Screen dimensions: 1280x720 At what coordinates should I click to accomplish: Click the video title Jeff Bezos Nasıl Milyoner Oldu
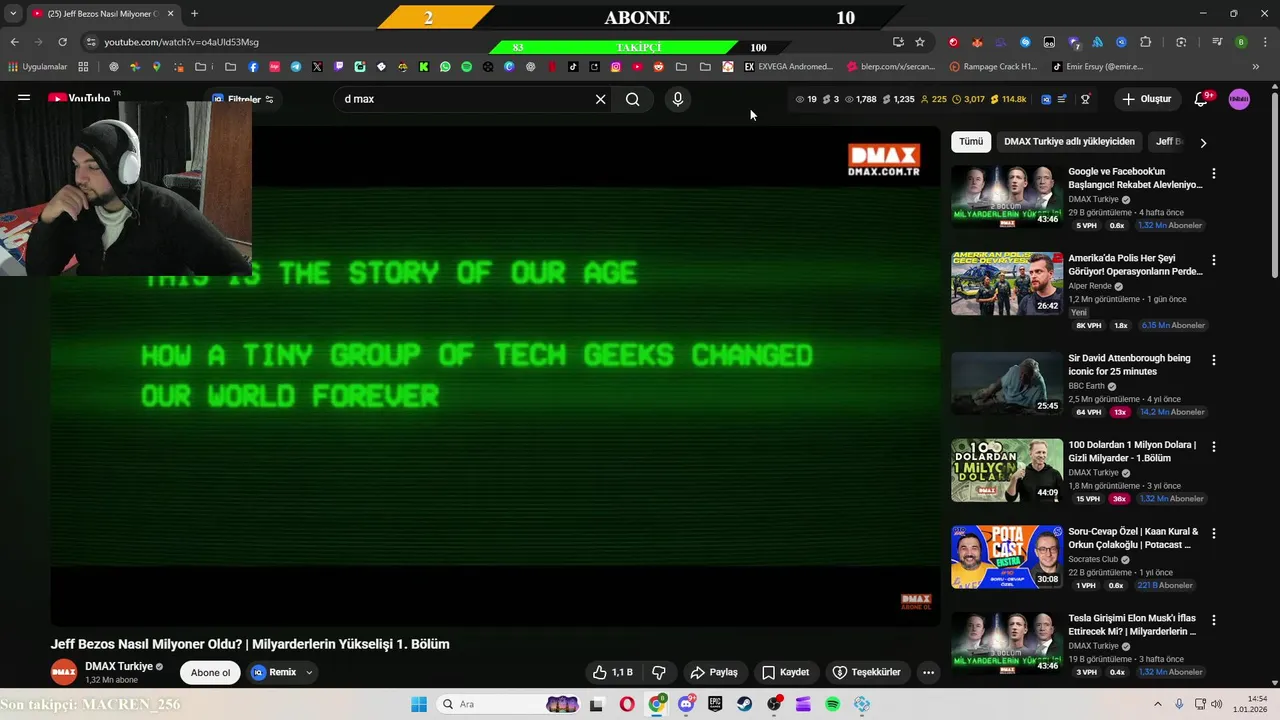pos(250,644)
